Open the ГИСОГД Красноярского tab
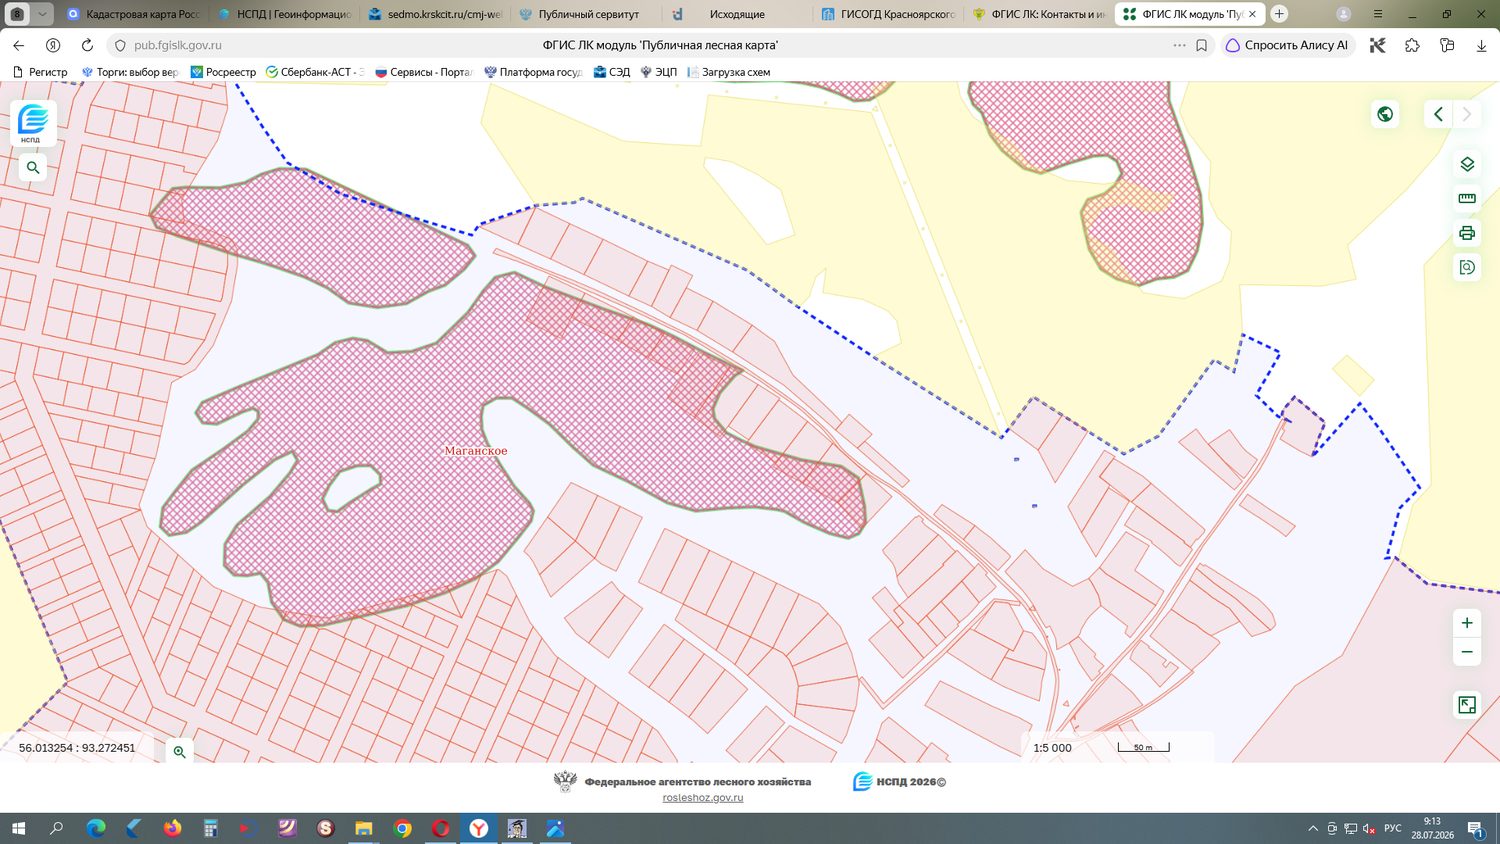 [x=887, y=14]
